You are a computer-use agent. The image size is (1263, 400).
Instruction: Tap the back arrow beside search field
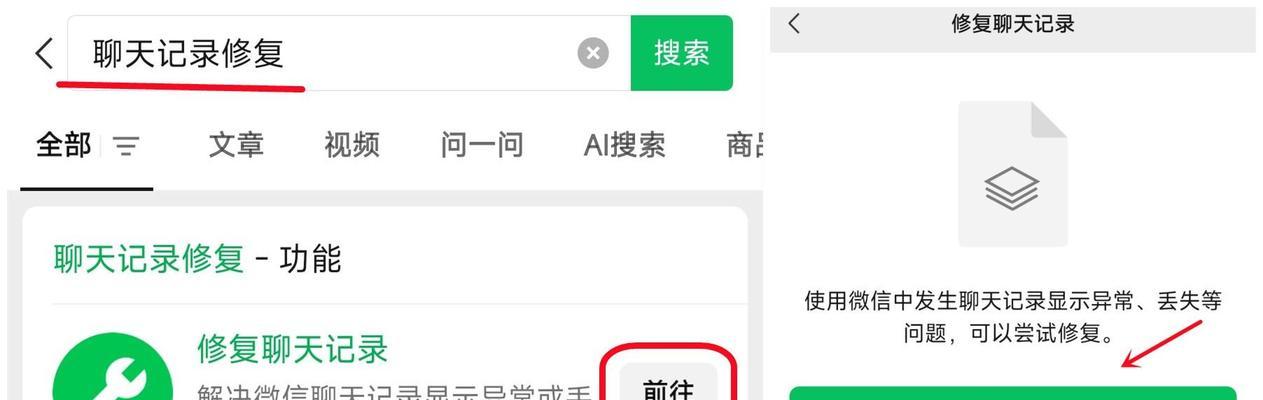tap(43, 53)
